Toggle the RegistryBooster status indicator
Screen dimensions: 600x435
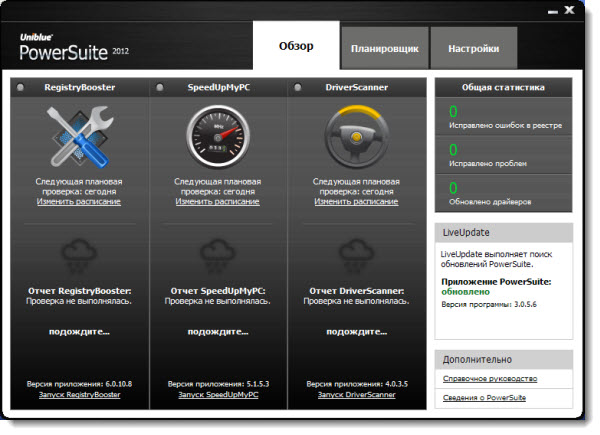click(x=22, y=87)
